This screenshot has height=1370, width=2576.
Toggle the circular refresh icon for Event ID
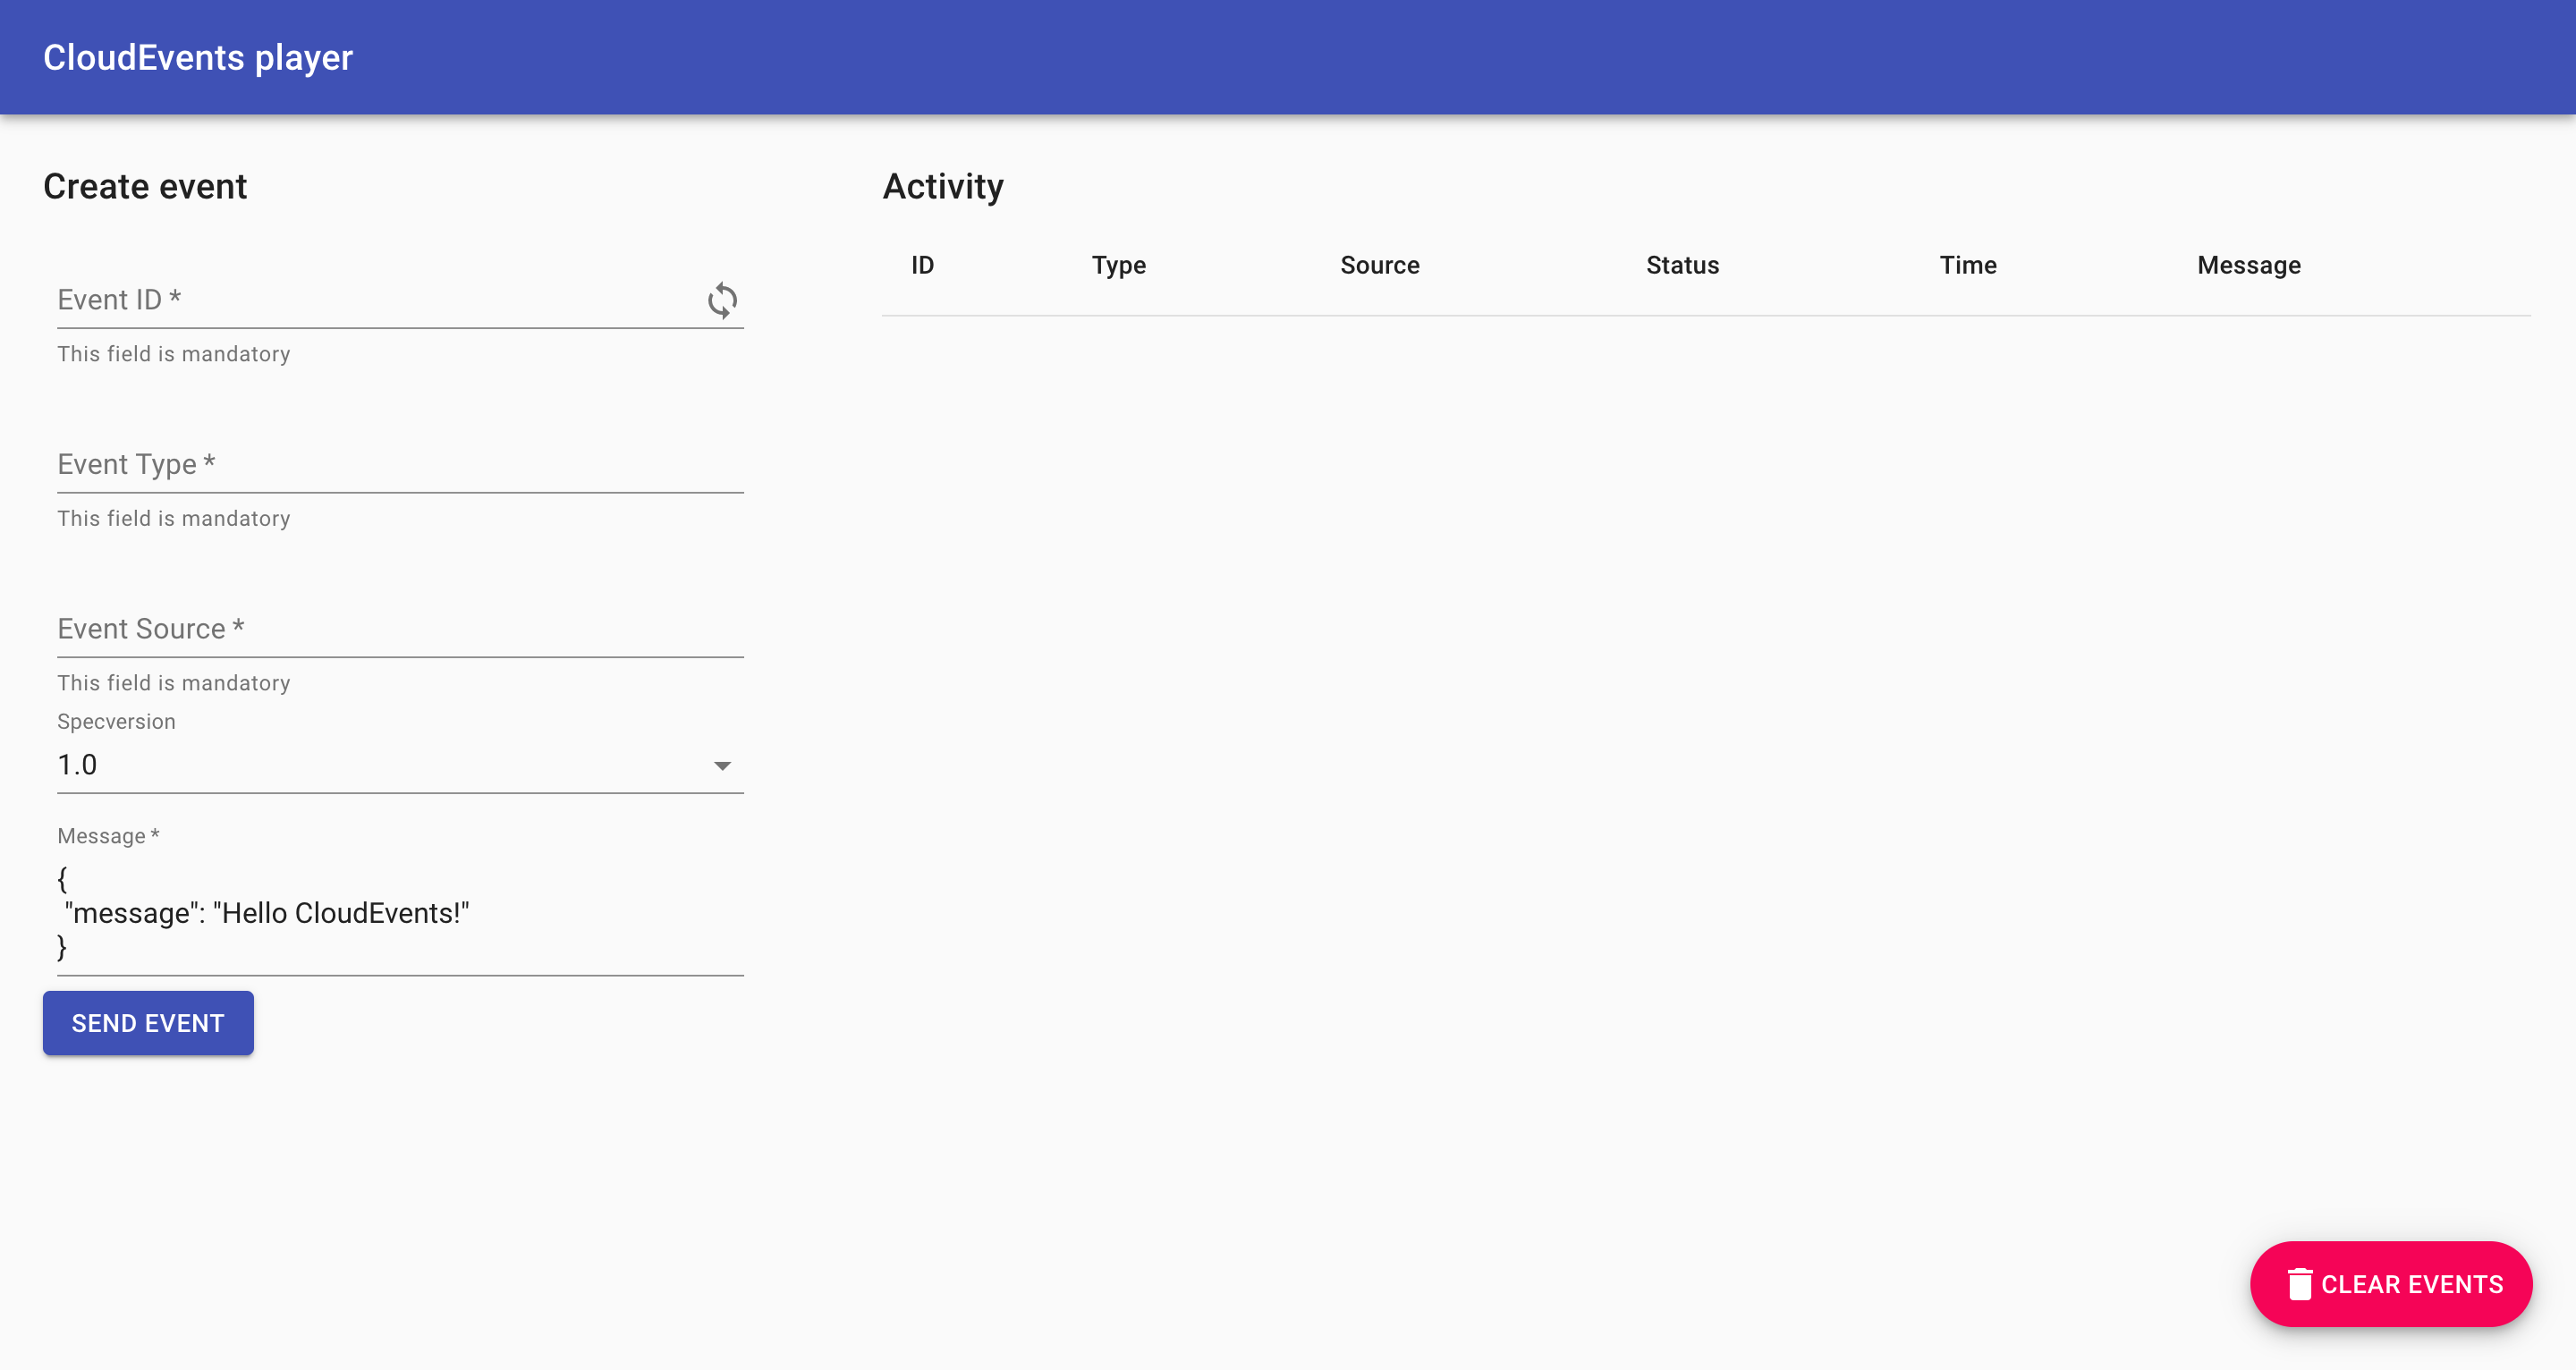pyautogui.click(x=721, y=300)
